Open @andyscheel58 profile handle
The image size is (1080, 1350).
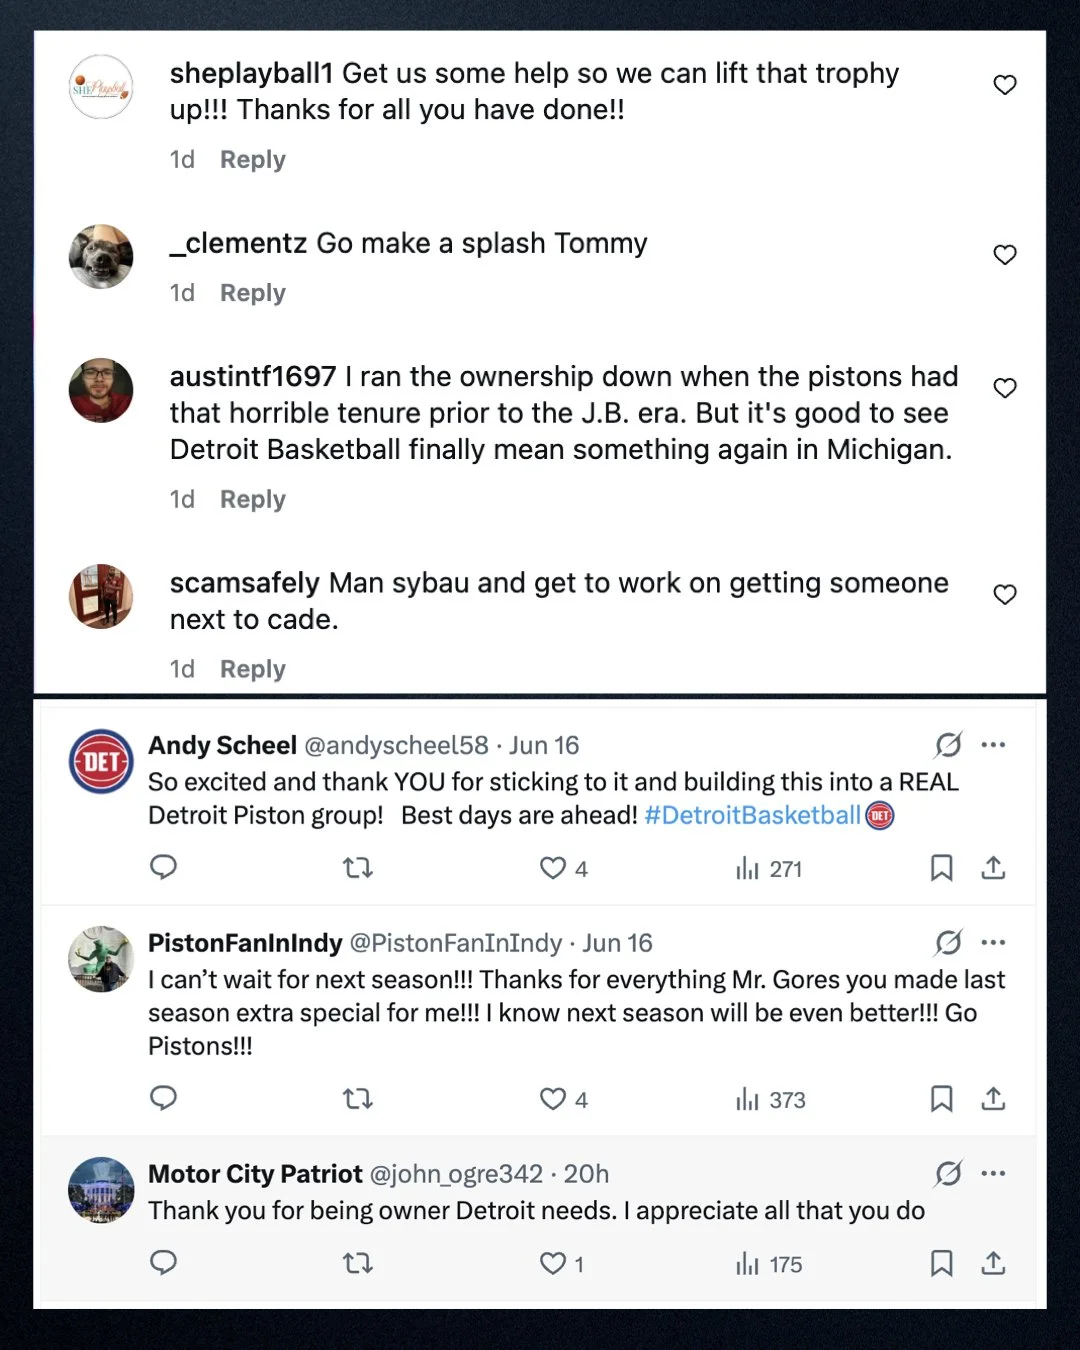396,746
